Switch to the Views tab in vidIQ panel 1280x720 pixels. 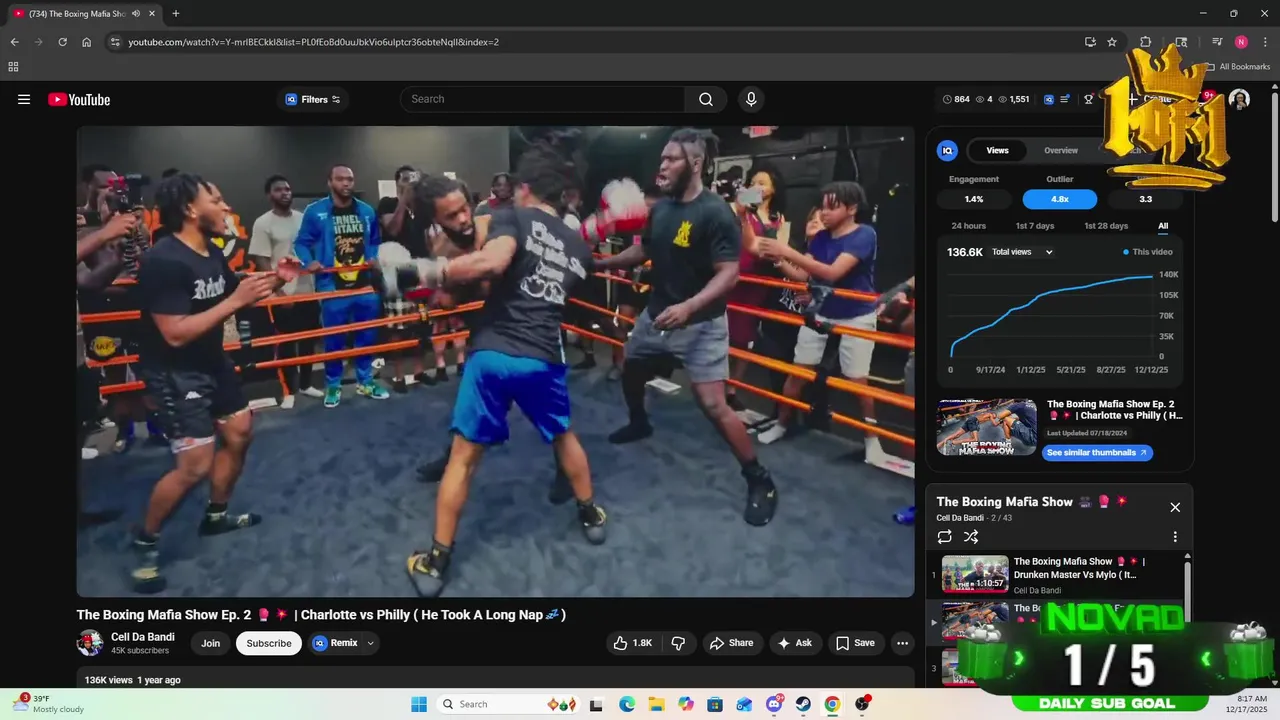pos(997,150)
